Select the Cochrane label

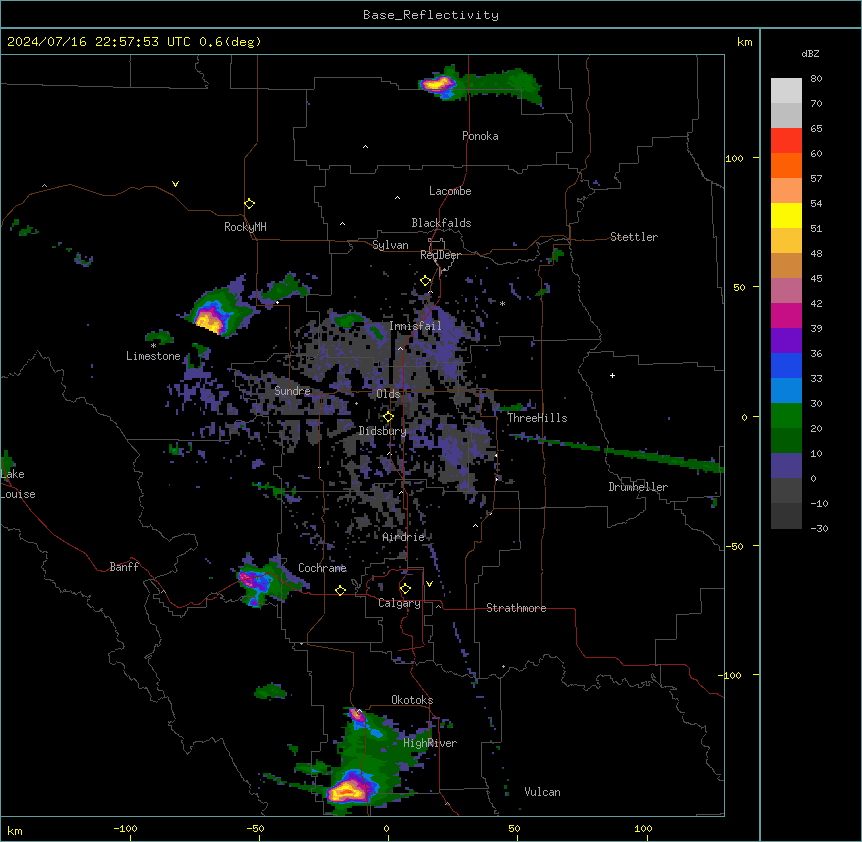322,568
